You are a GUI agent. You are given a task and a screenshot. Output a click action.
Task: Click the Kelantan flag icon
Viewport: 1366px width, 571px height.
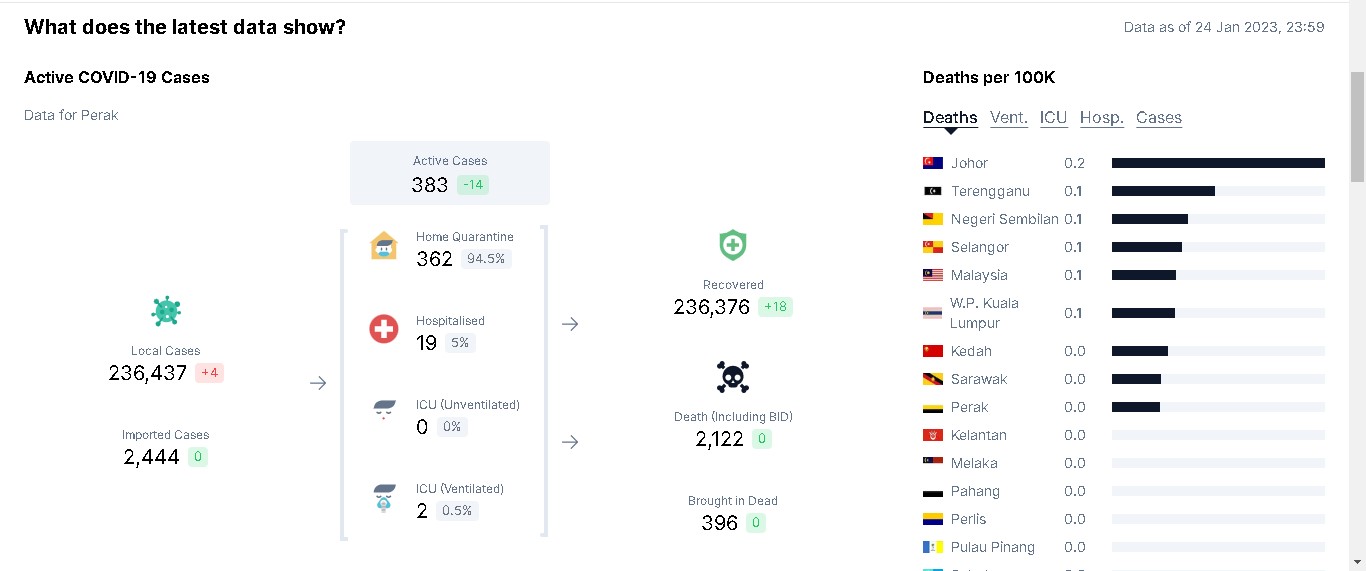(x=933, y=435)
